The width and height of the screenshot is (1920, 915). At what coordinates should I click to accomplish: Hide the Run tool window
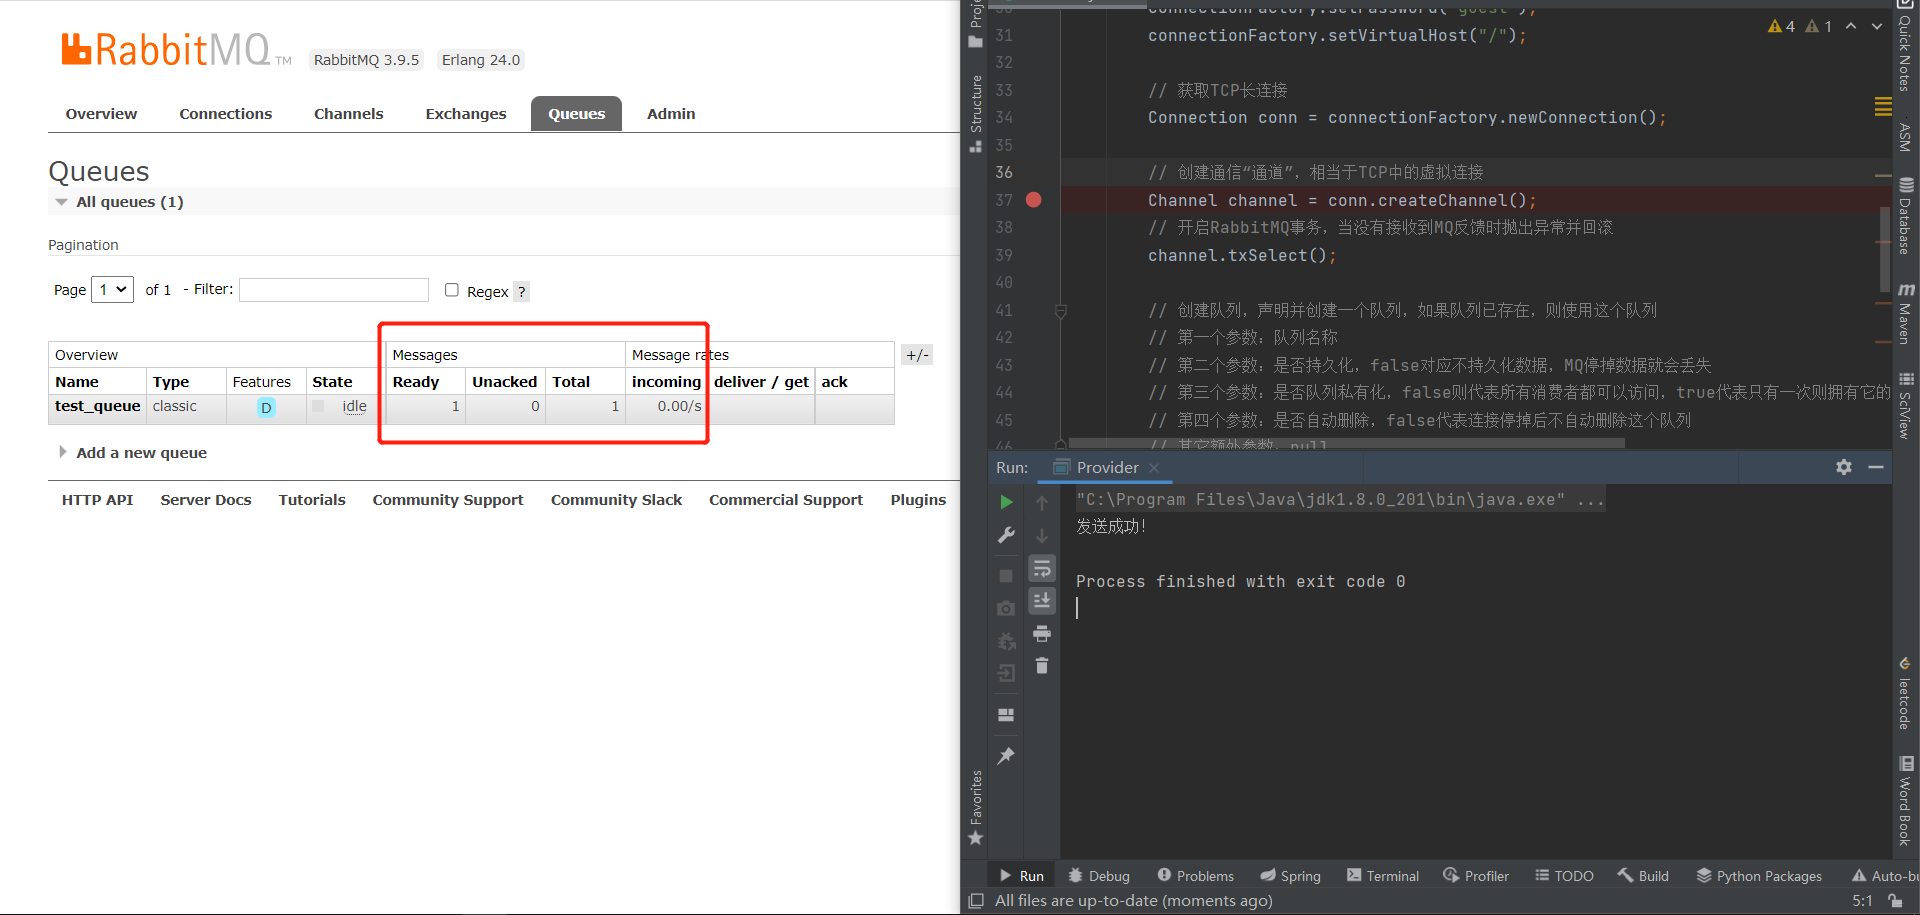point(1876,467)
